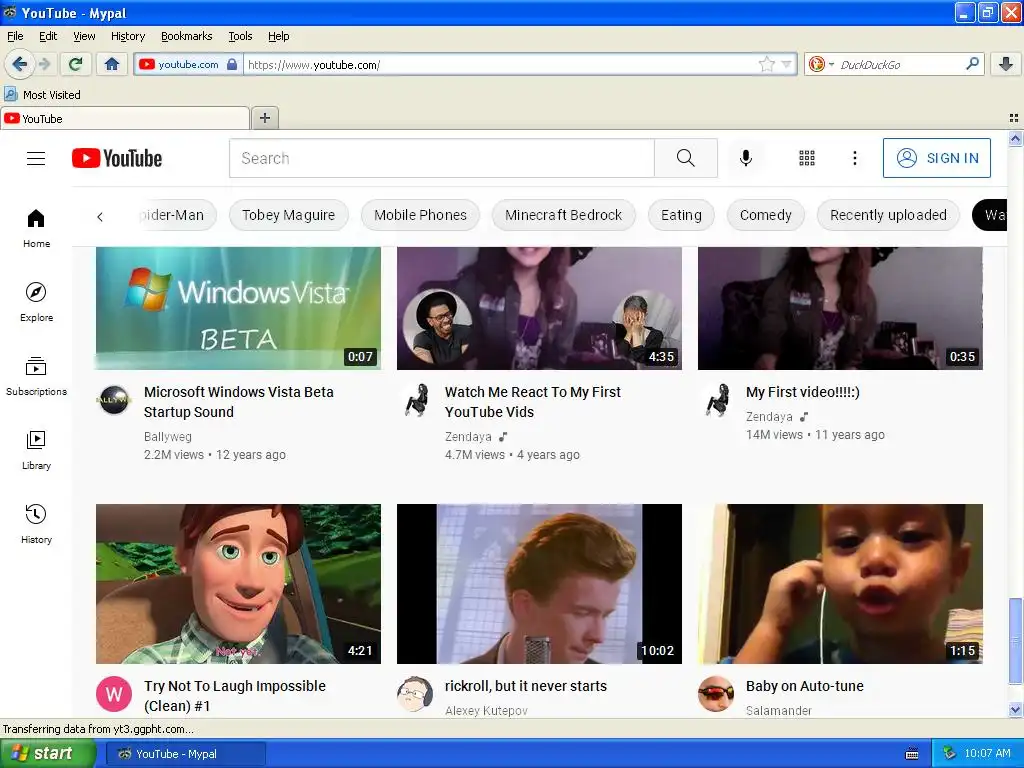This screenshot has height=768, width=1024.
Task: Select the Tobey Maguire chip
Action: pos(289,215)
